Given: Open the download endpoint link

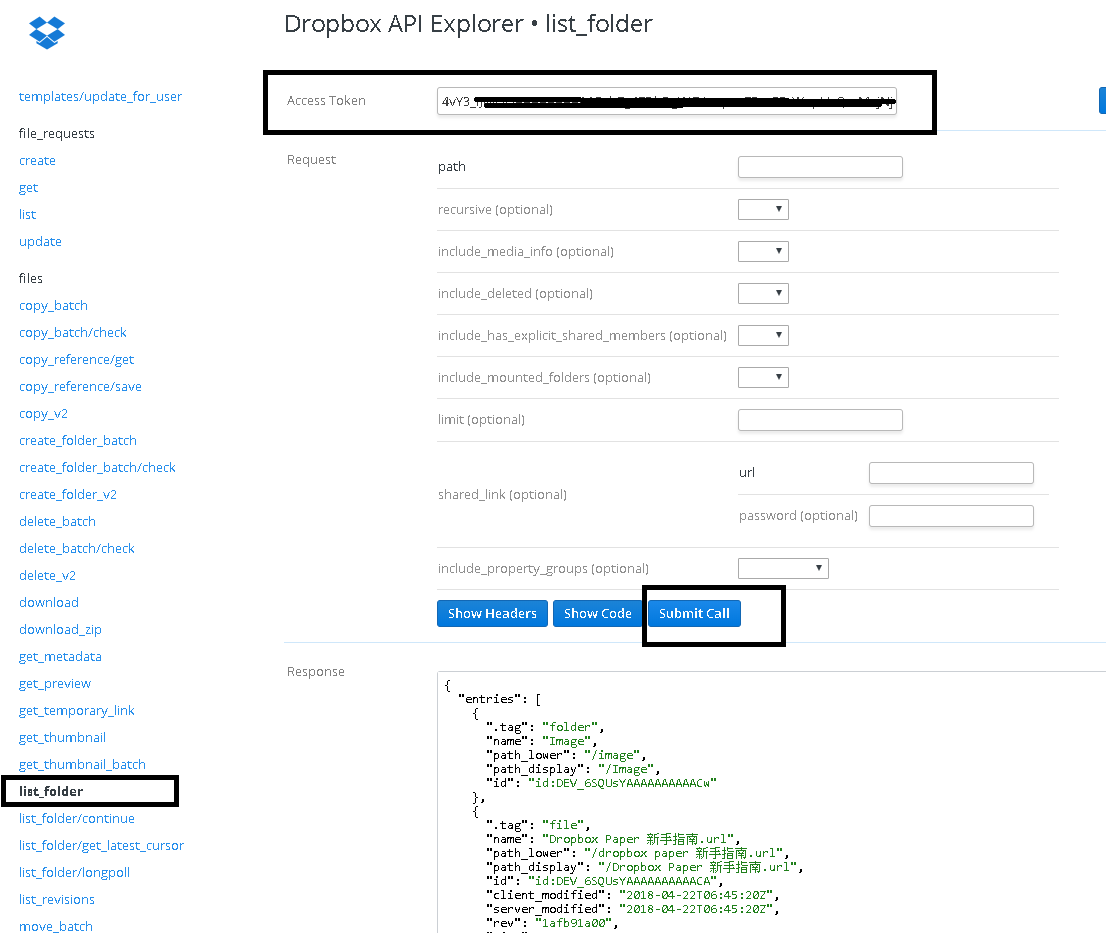Looking at the screenshot, I should tap(49, 602).
